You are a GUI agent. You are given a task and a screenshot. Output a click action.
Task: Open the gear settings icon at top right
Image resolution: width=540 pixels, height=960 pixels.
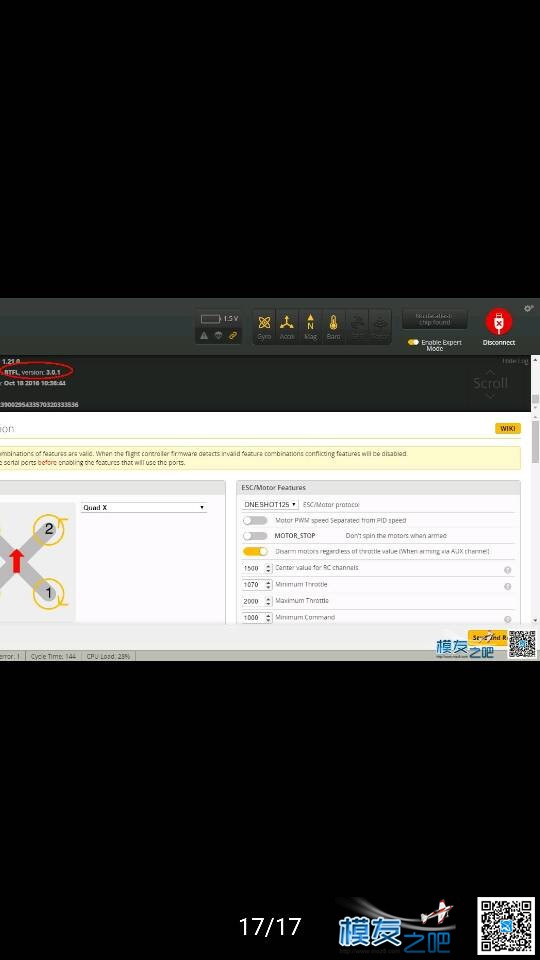pos(528,308)
